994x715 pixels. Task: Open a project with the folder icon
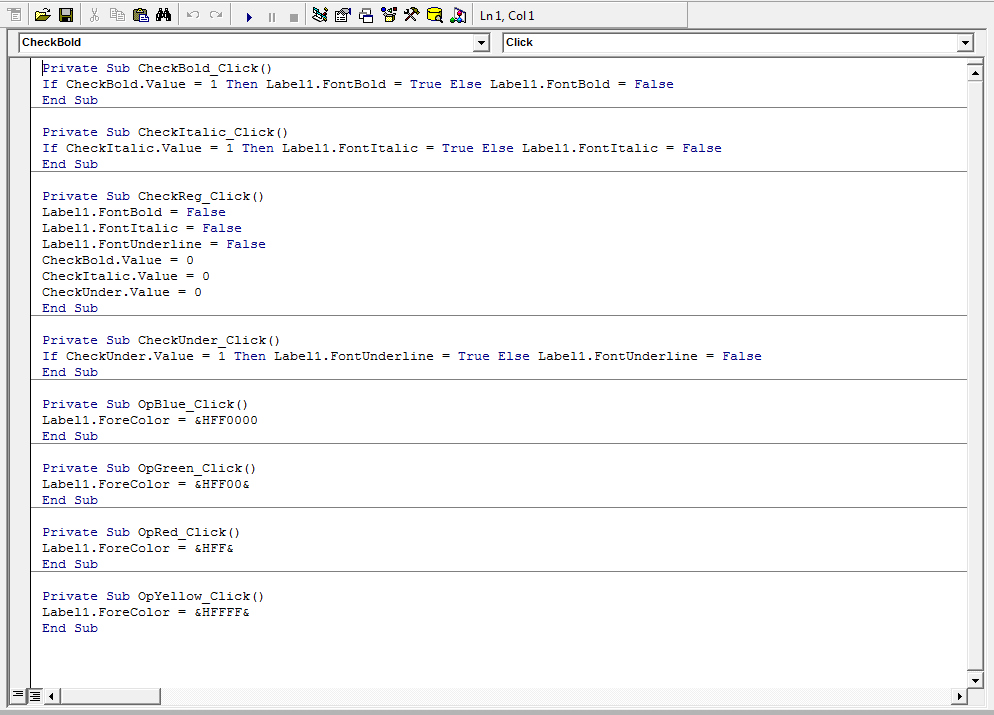coord(42,15)
